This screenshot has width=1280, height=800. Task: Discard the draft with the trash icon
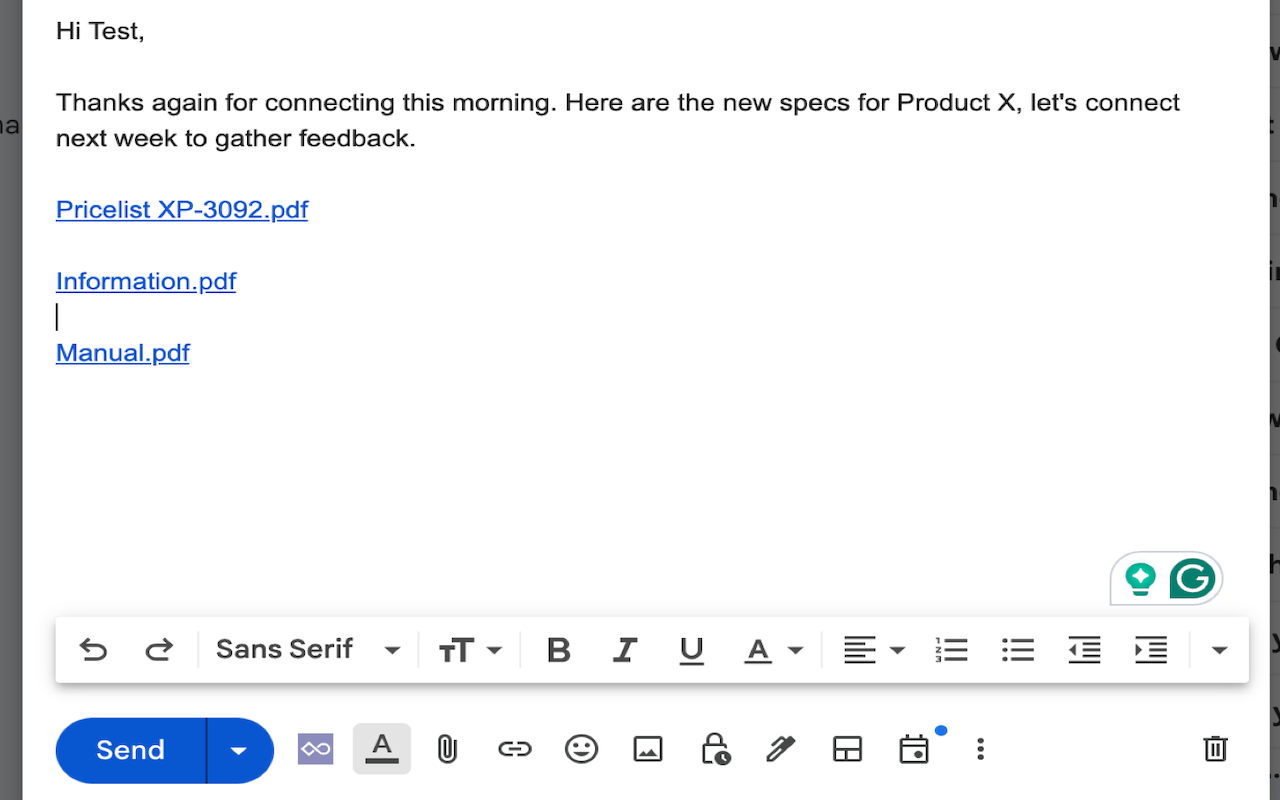click(x=1214, y=748)
